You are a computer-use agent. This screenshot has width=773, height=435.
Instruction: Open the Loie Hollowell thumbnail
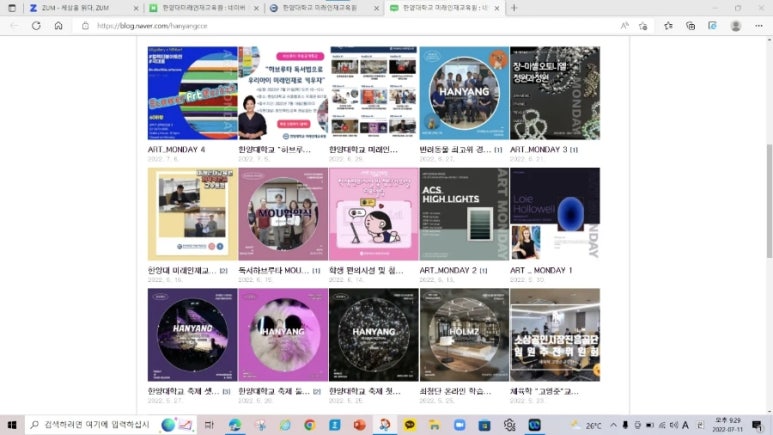coord(555,214)
